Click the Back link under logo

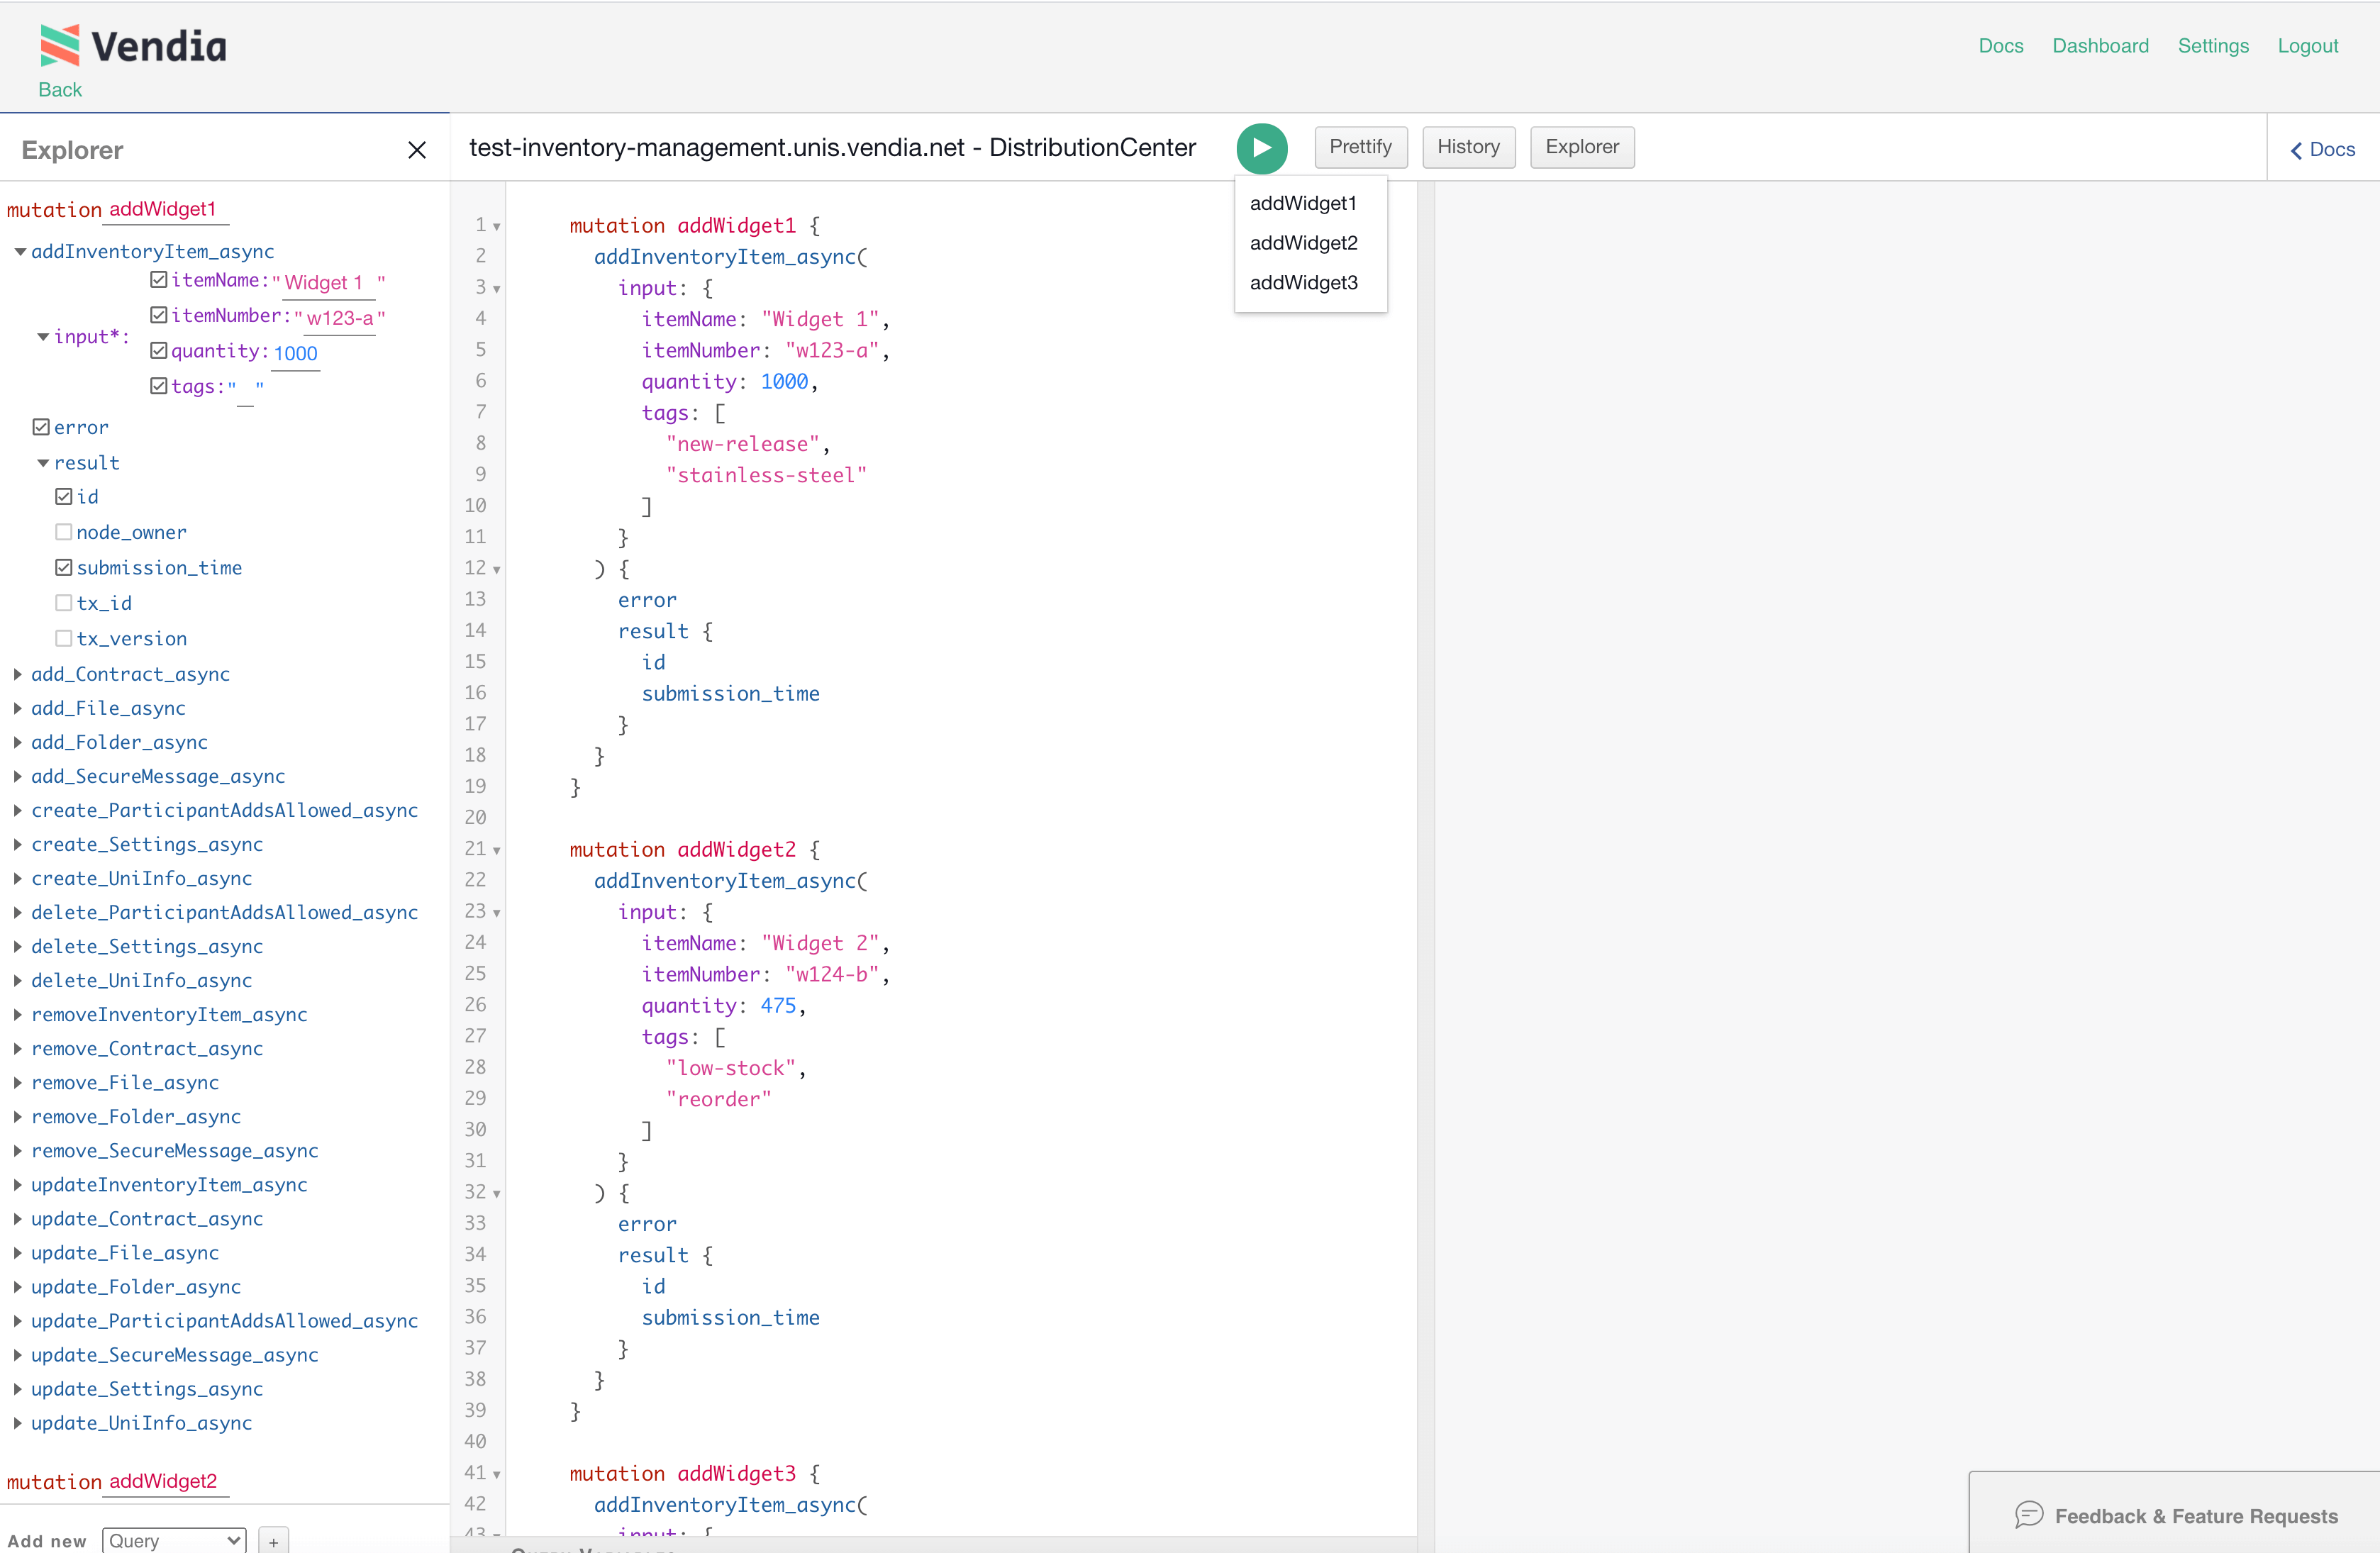60,90
